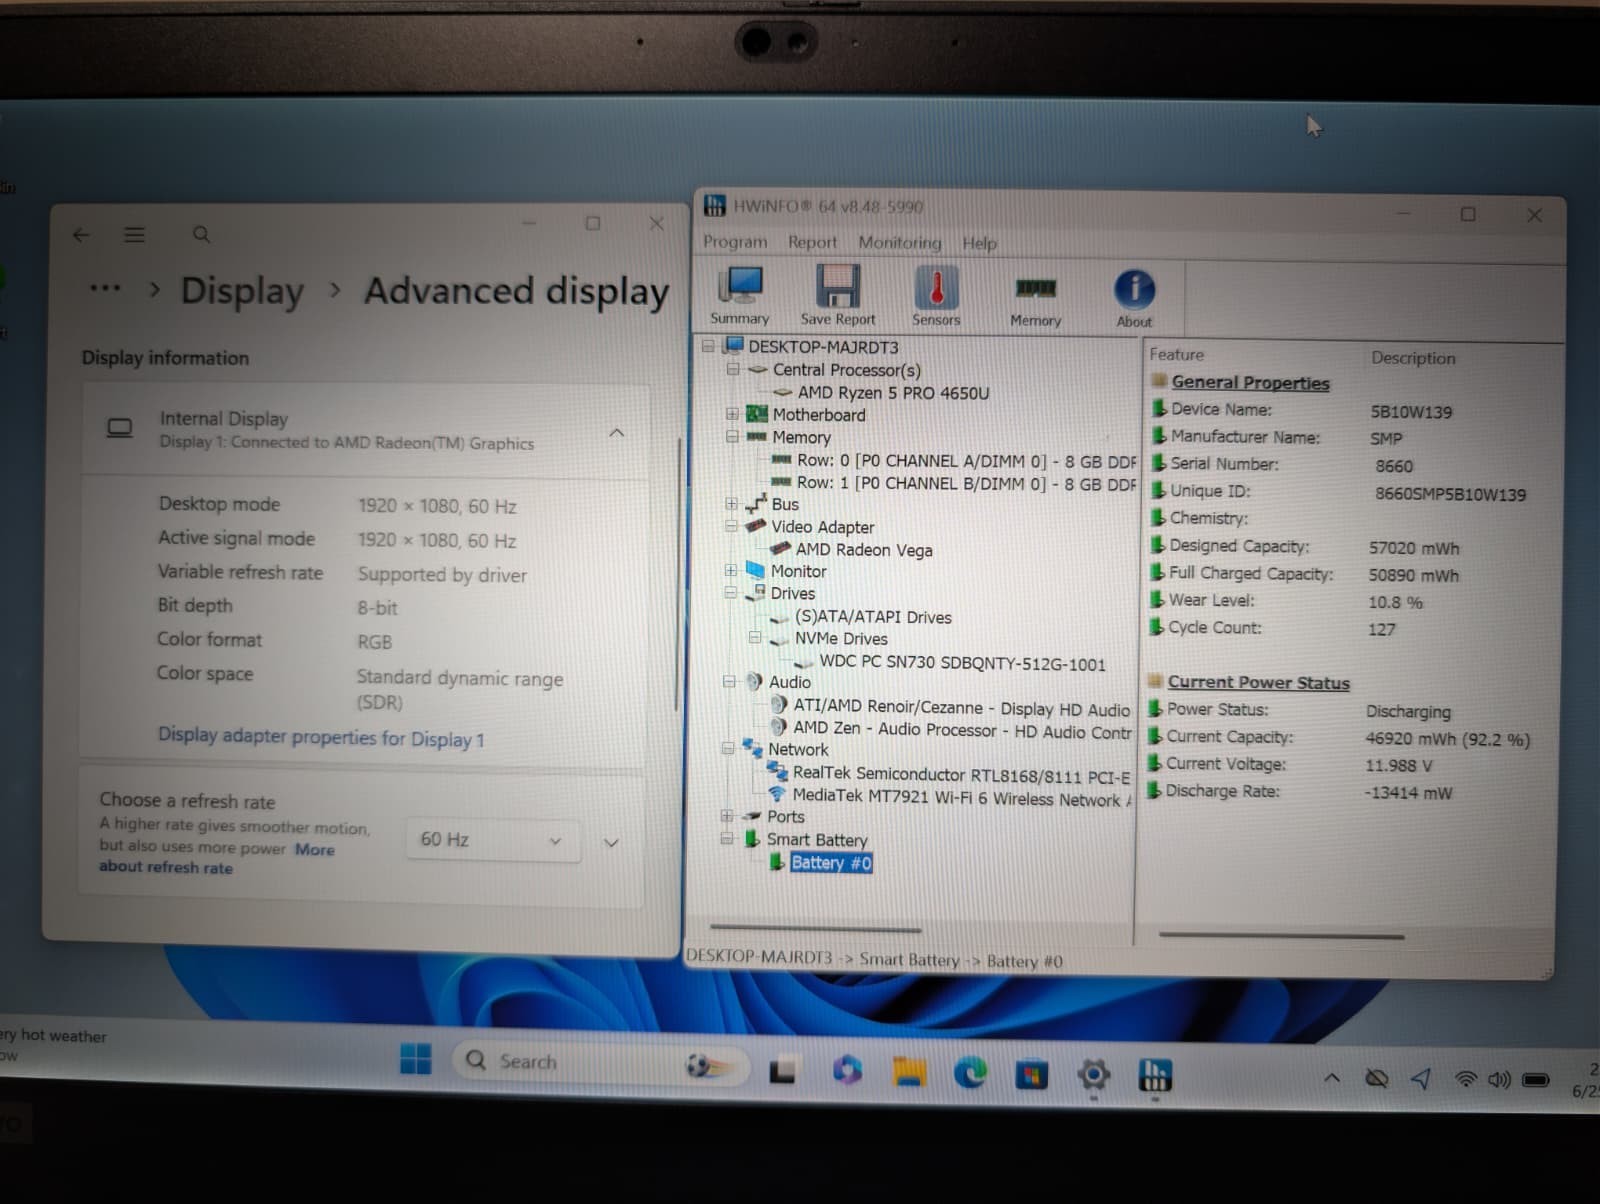Open the HWiNFO Help menu
Screen dimensions: 1600x1204
(x=979, y=243)
